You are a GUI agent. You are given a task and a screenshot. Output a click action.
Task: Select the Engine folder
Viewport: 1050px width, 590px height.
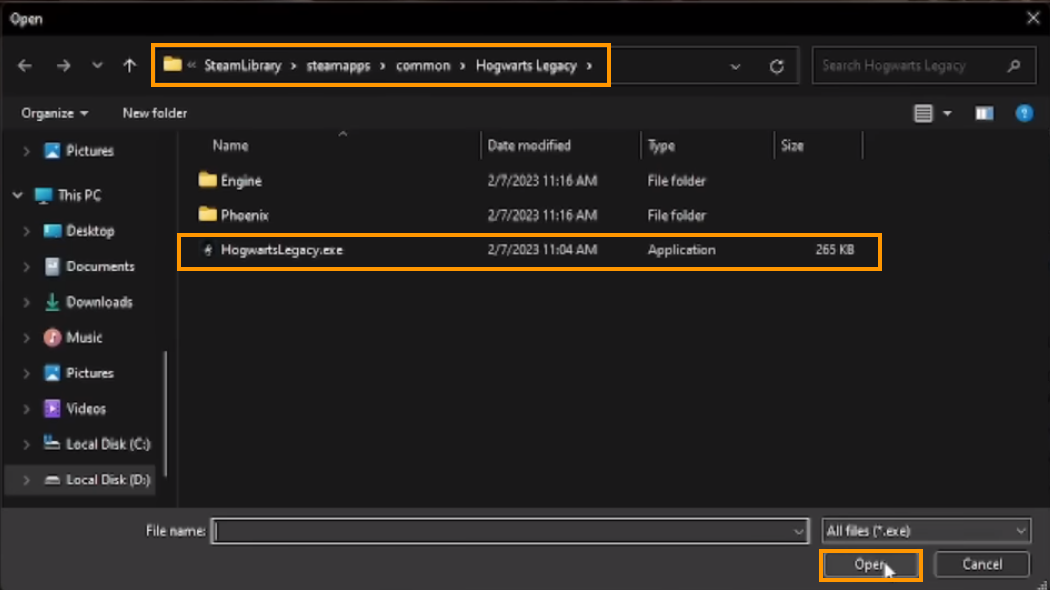click(x=242, y=181)
